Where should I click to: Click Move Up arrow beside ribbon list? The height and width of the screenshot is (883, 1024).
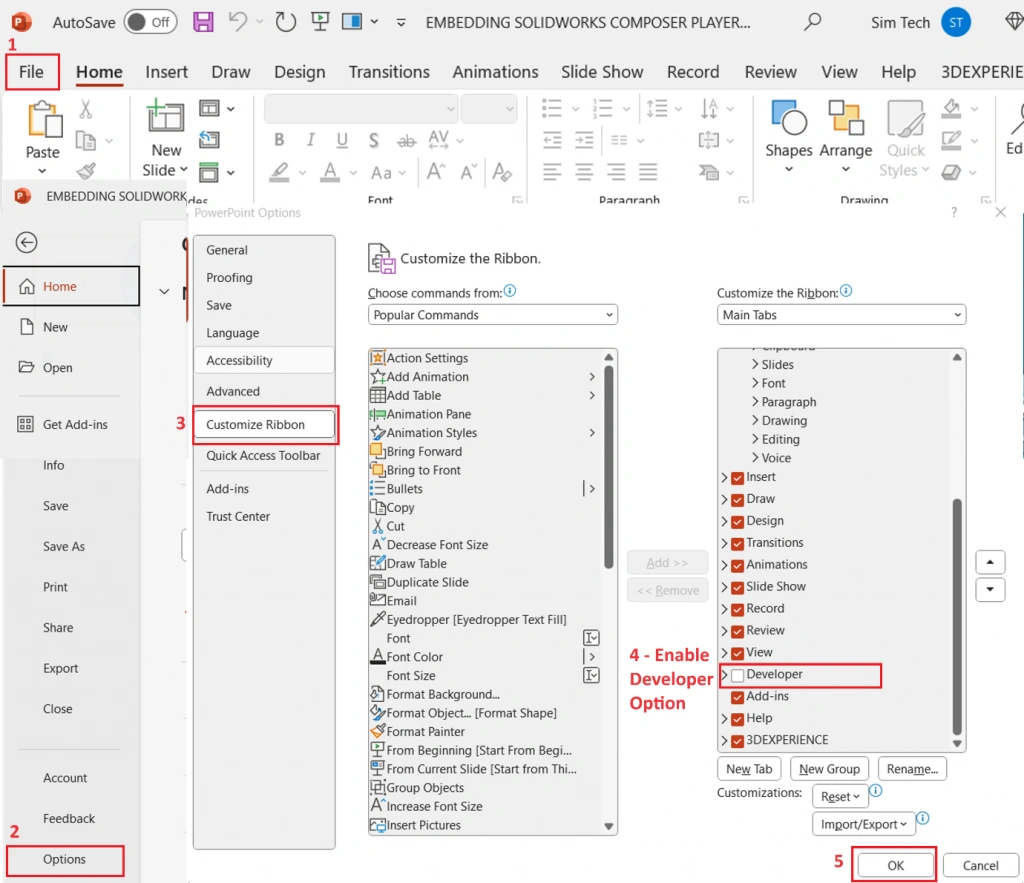[x=990, y=562]
